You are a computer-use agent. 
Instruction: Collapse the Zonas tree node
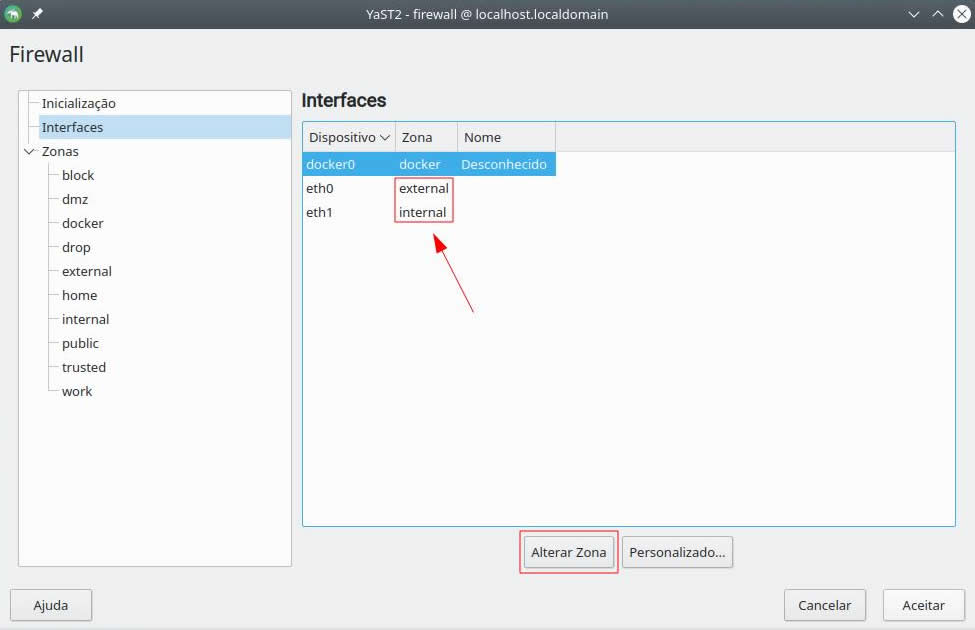click(28, 152)
